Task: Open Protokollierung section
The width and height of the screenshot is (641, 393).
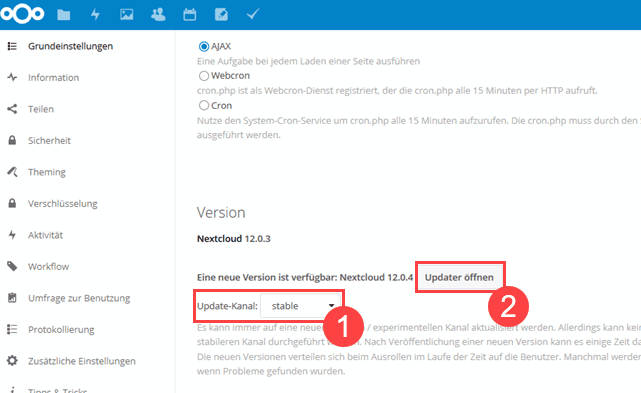Action: tap(61, 330)
